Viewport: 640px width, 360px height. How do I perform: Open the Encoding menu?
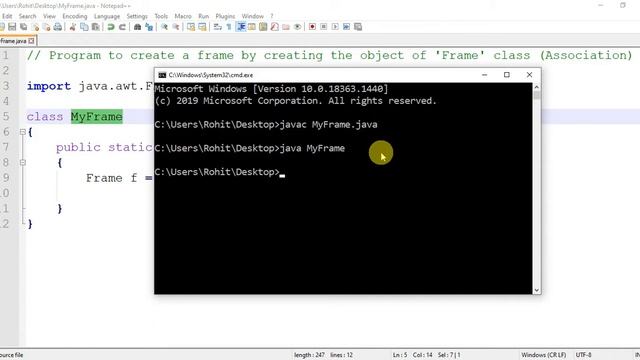75,16
